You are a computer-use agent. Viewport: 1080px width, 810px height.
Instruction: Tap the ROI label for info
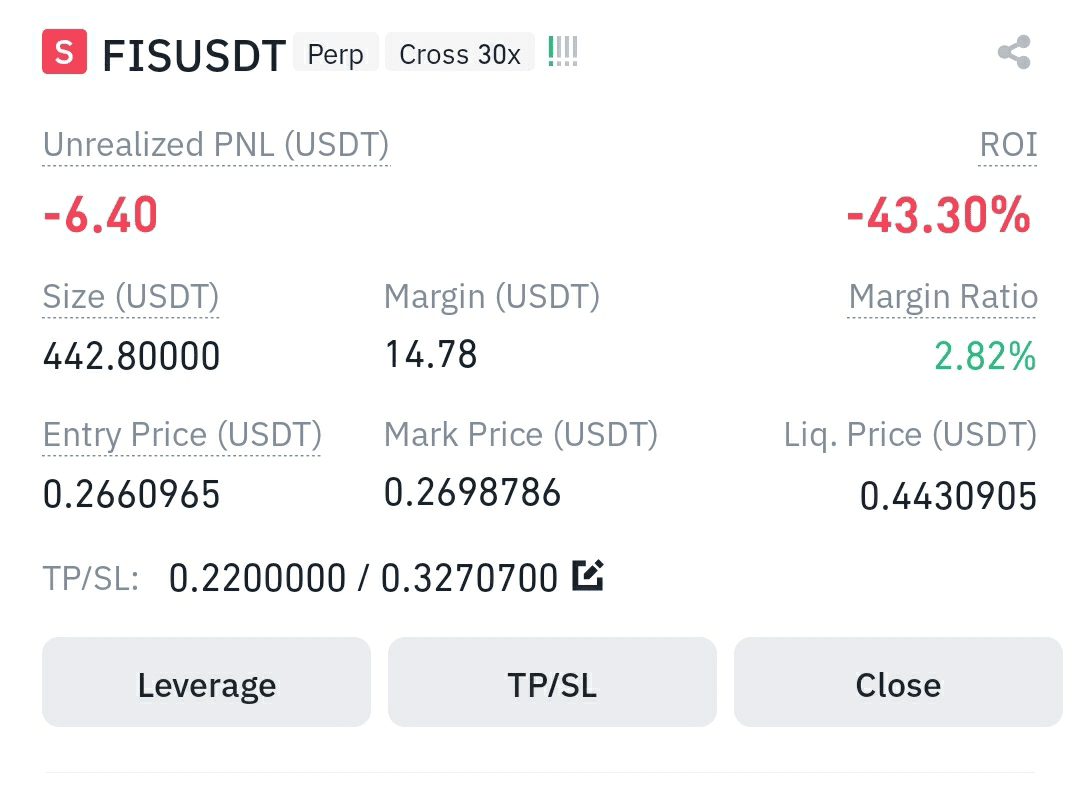point(1008,145)
